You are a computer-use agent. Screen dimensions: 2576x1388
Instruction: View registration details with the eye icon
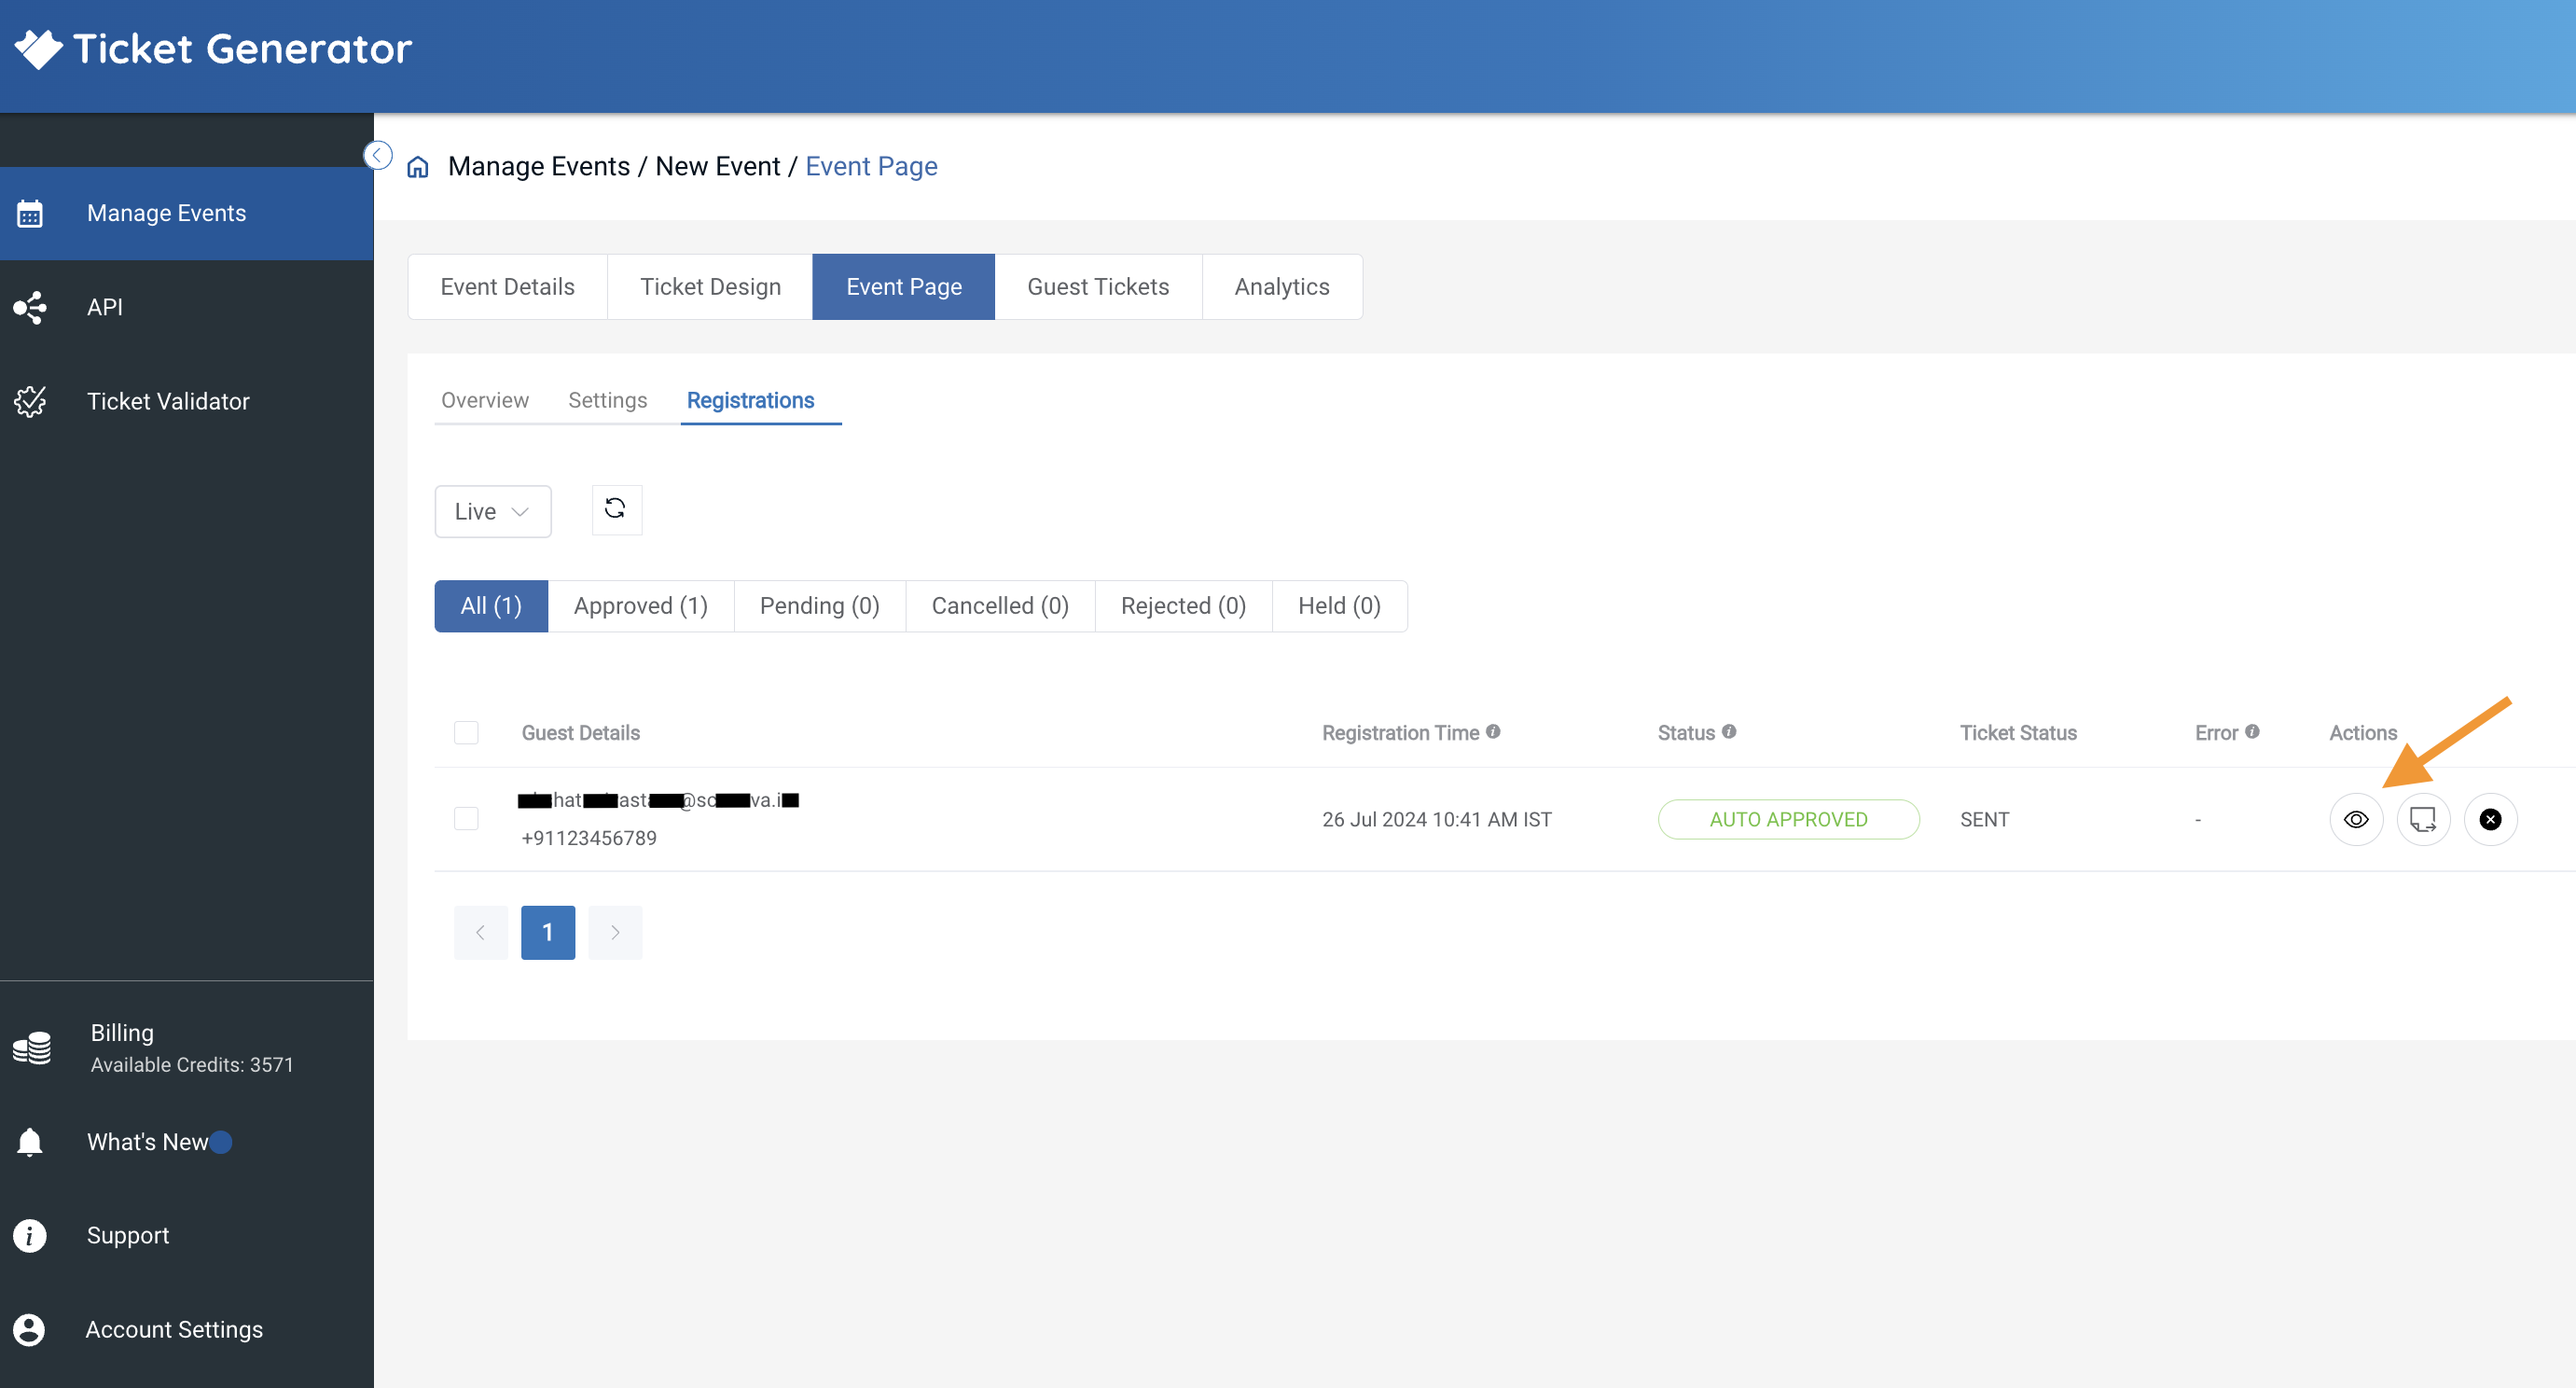[2356, 819]
